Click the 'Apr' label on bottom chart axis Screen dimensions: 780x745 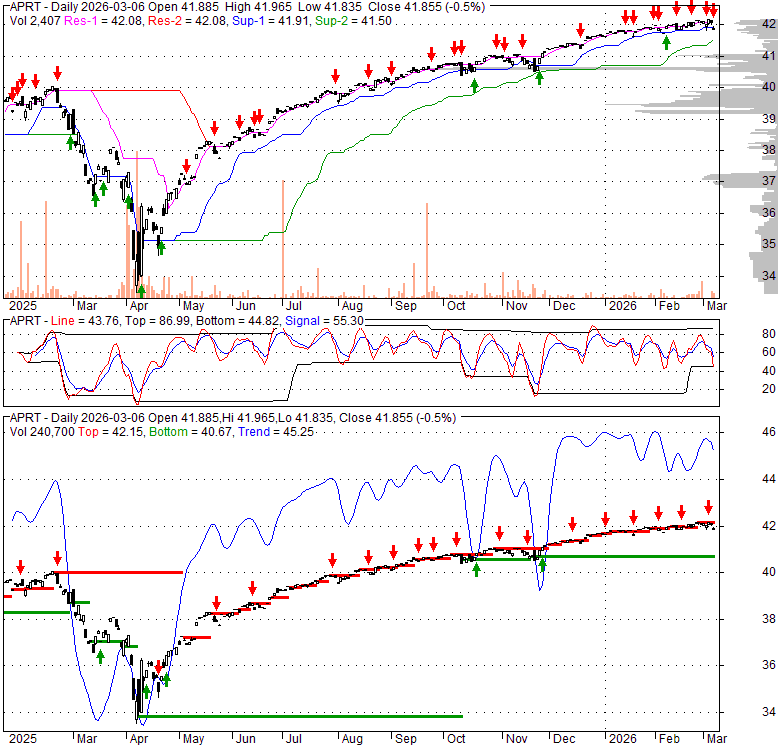click(138, 739)
